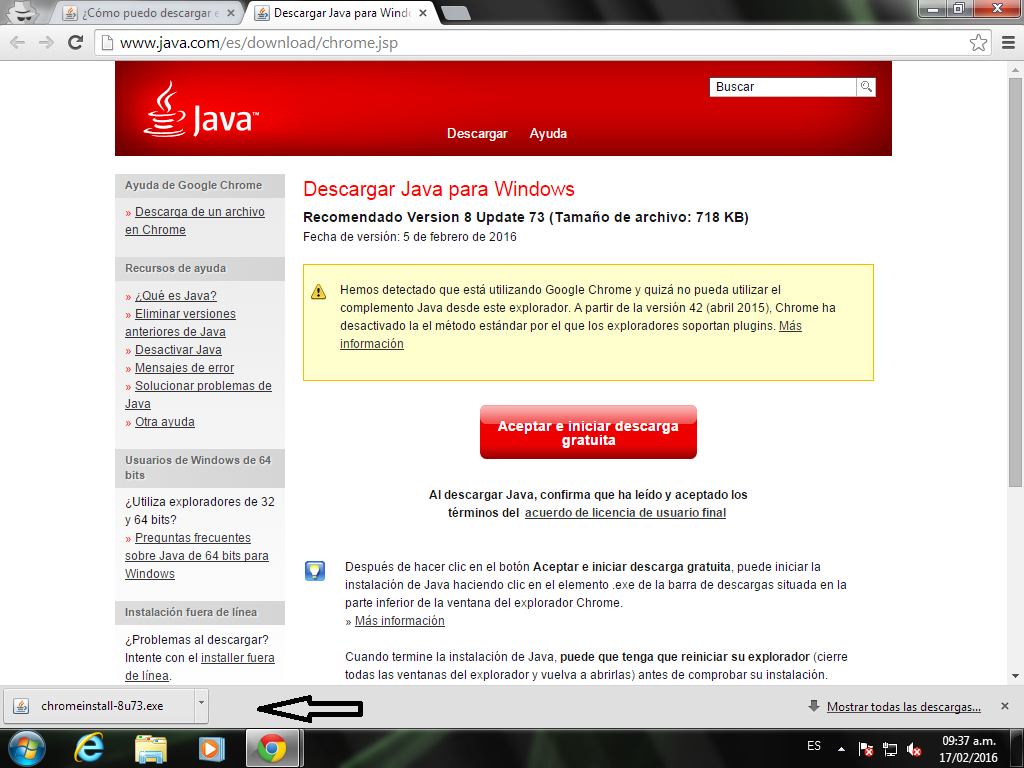Toggle the network status icon in system tray
Screen dimensions: 1024x768
tap(890, 746)
